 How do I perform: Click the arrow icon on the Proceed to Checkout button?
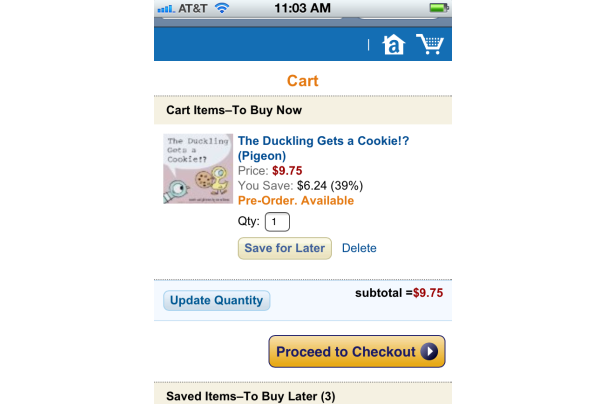tap(429, 352)
